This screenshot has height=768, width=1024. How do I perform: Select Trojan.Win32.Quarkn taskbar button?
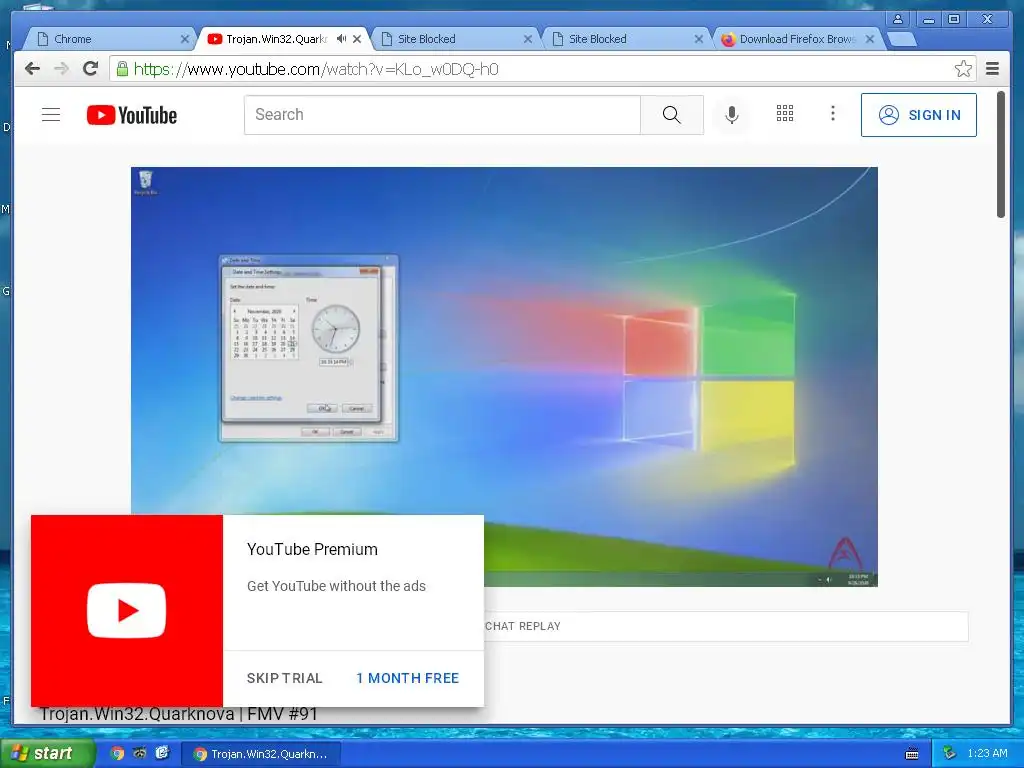261,754
